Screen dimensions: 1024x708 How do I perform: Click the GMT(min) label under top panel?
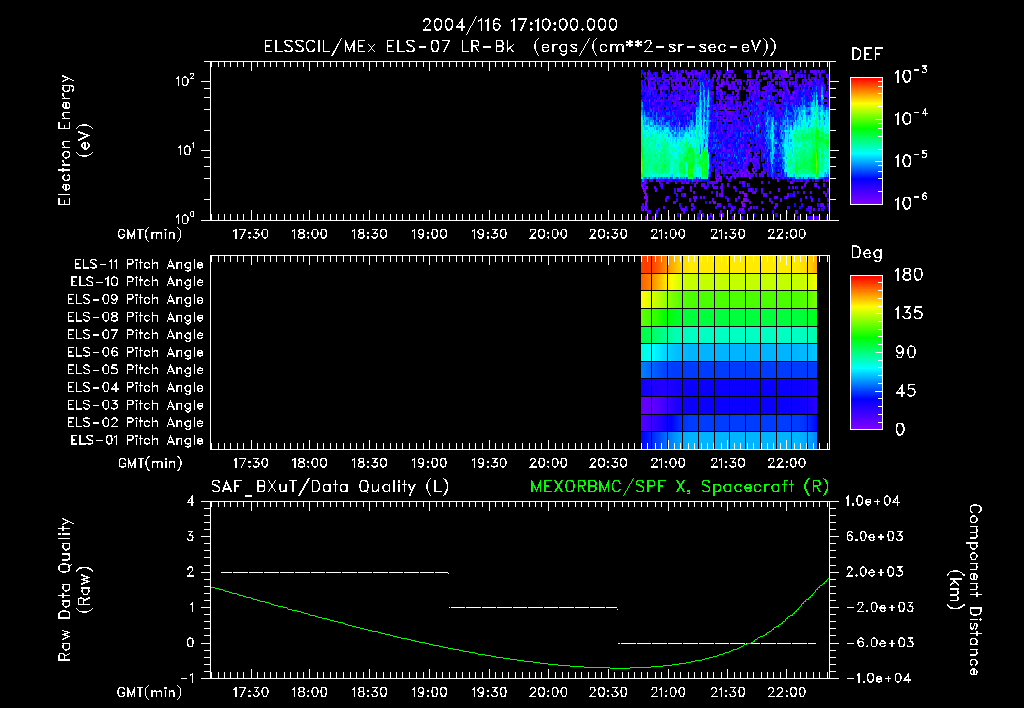(150, 234)
